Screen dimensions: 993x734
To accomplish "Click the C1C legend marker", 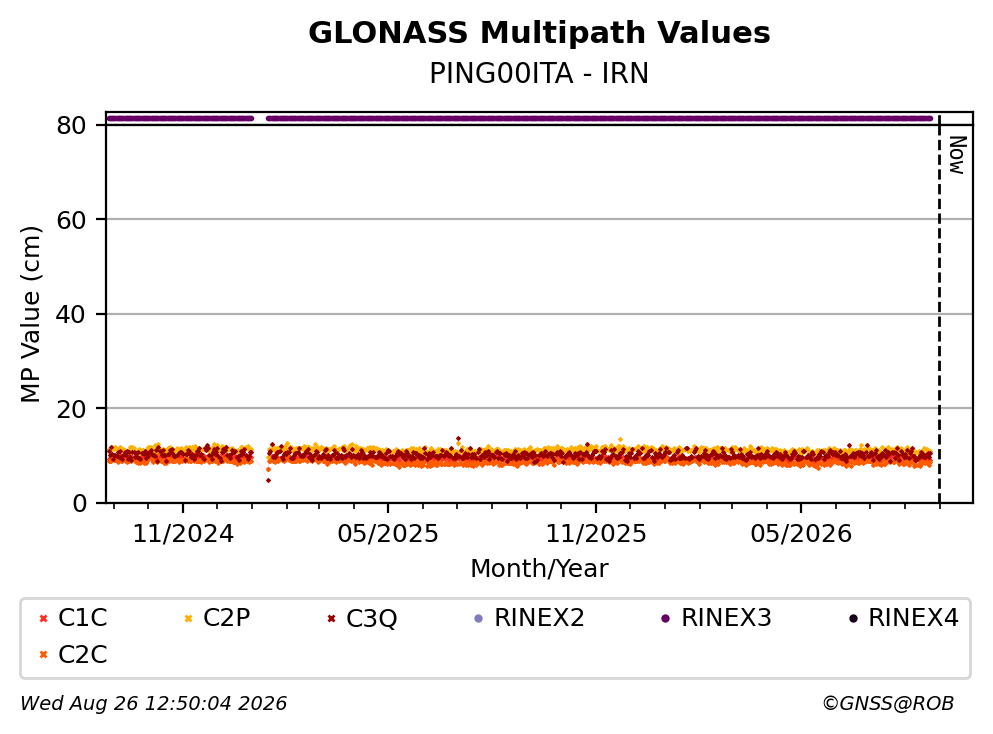I will pyautogui.click(x=44, y=618).
